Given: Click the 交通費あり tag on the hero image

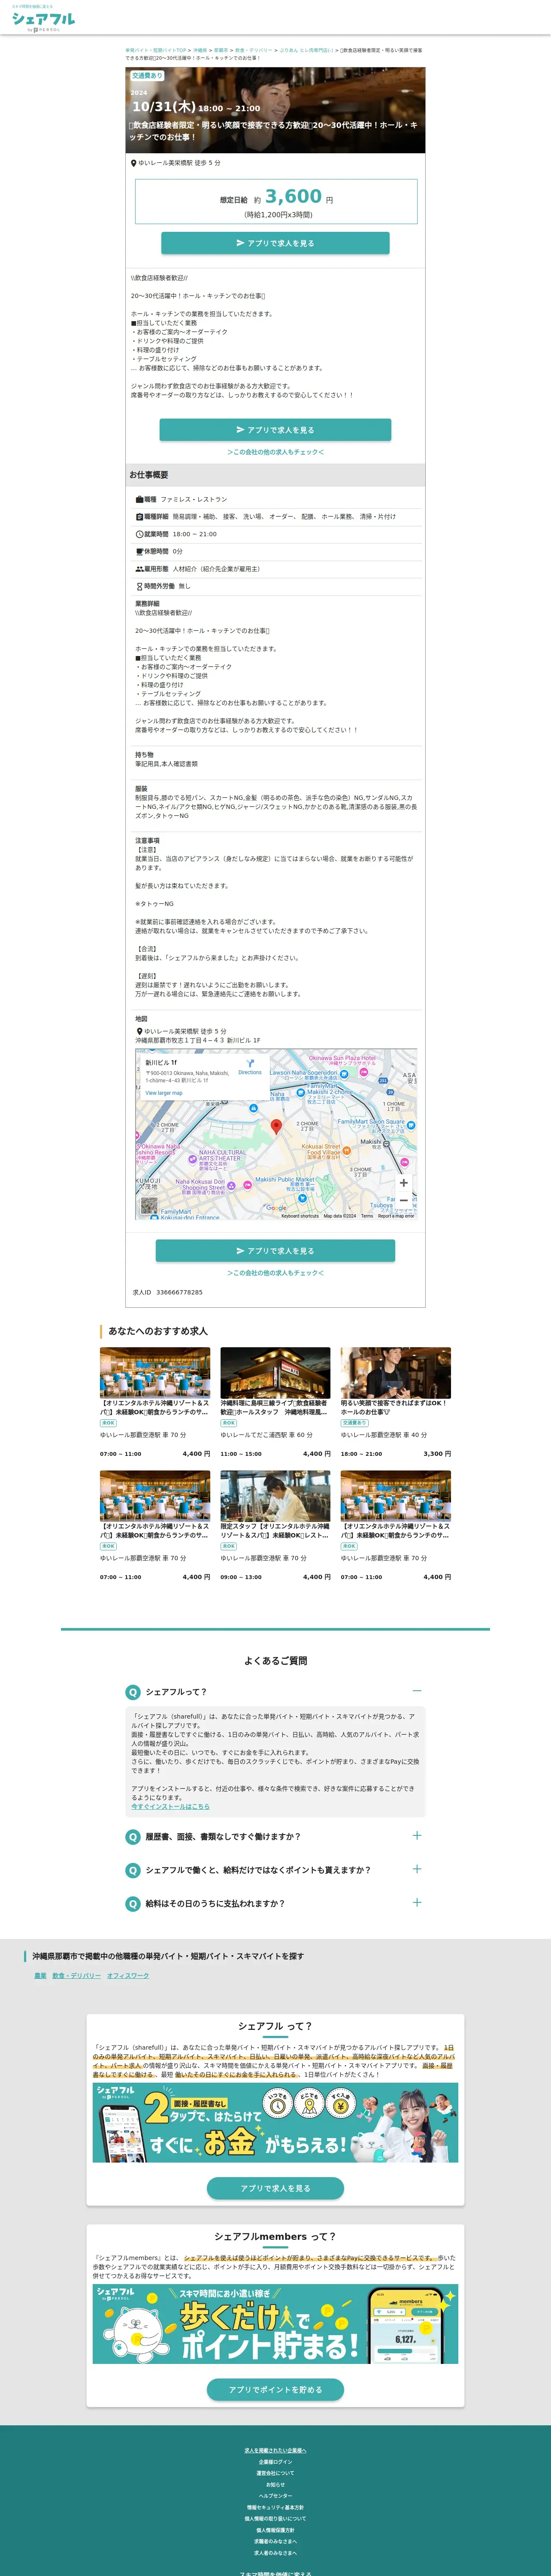Looking at the screenshot, I should tap(147, 76).
